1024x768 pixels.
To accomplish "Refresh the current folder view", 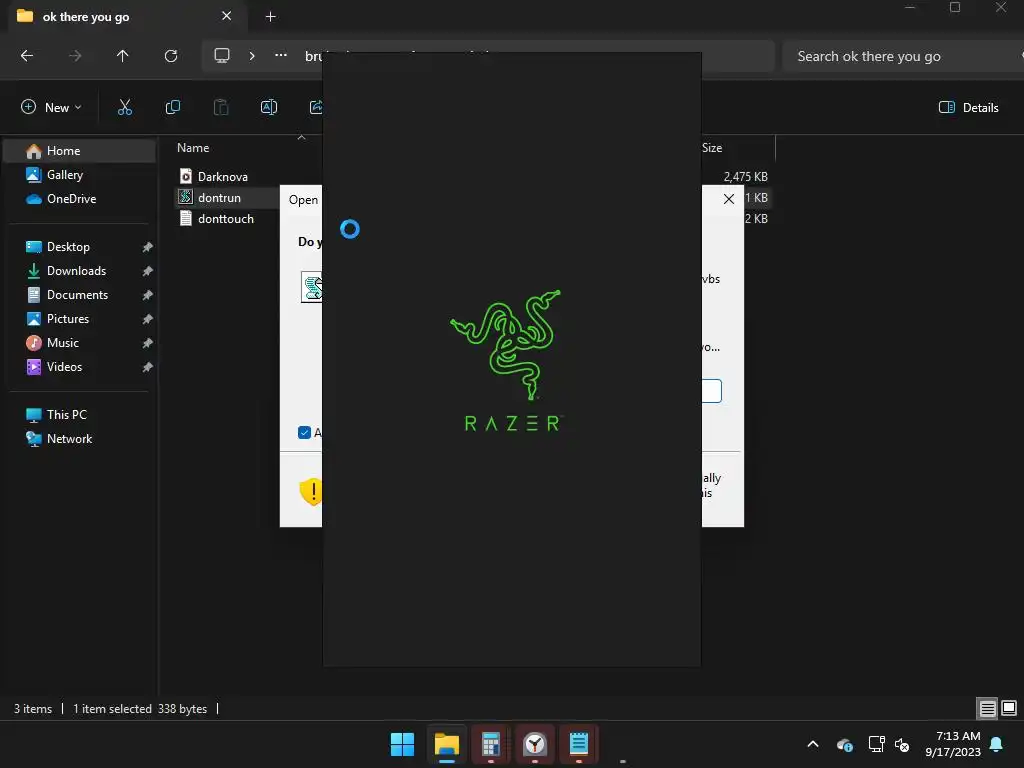I will (171, 56).
